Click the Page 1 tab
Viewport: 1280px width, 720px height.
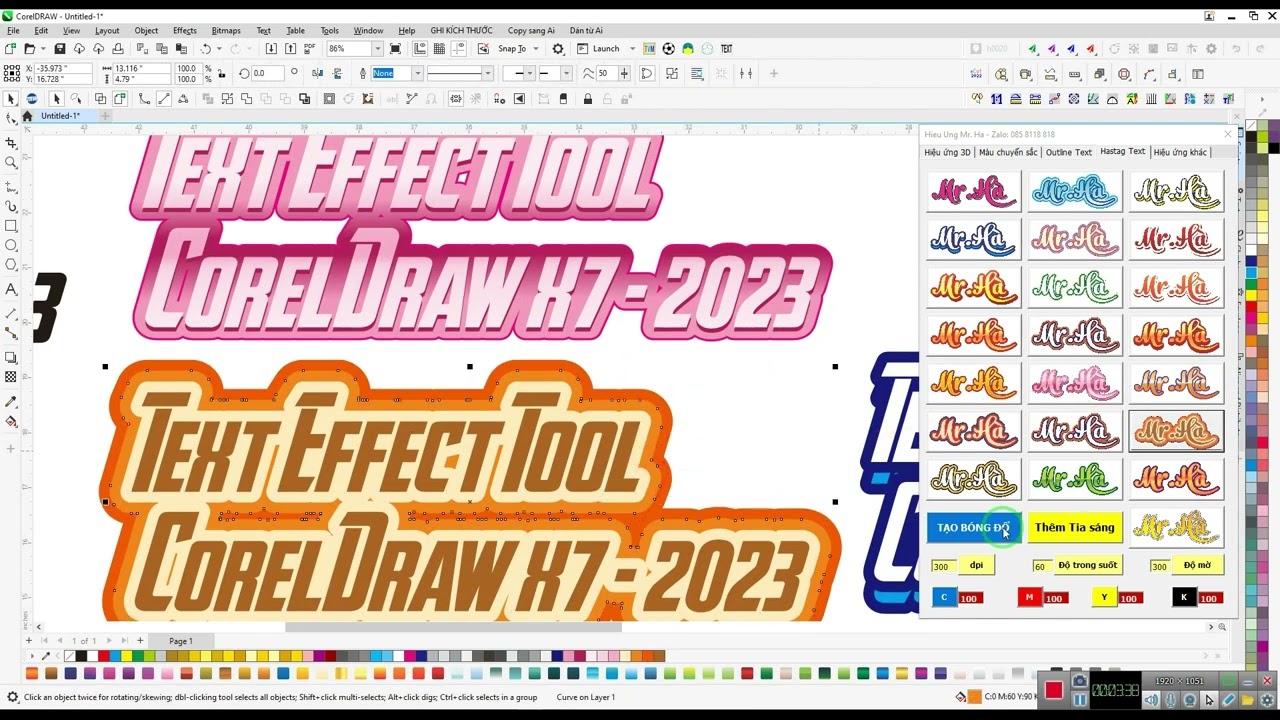[x=181, y=641]
